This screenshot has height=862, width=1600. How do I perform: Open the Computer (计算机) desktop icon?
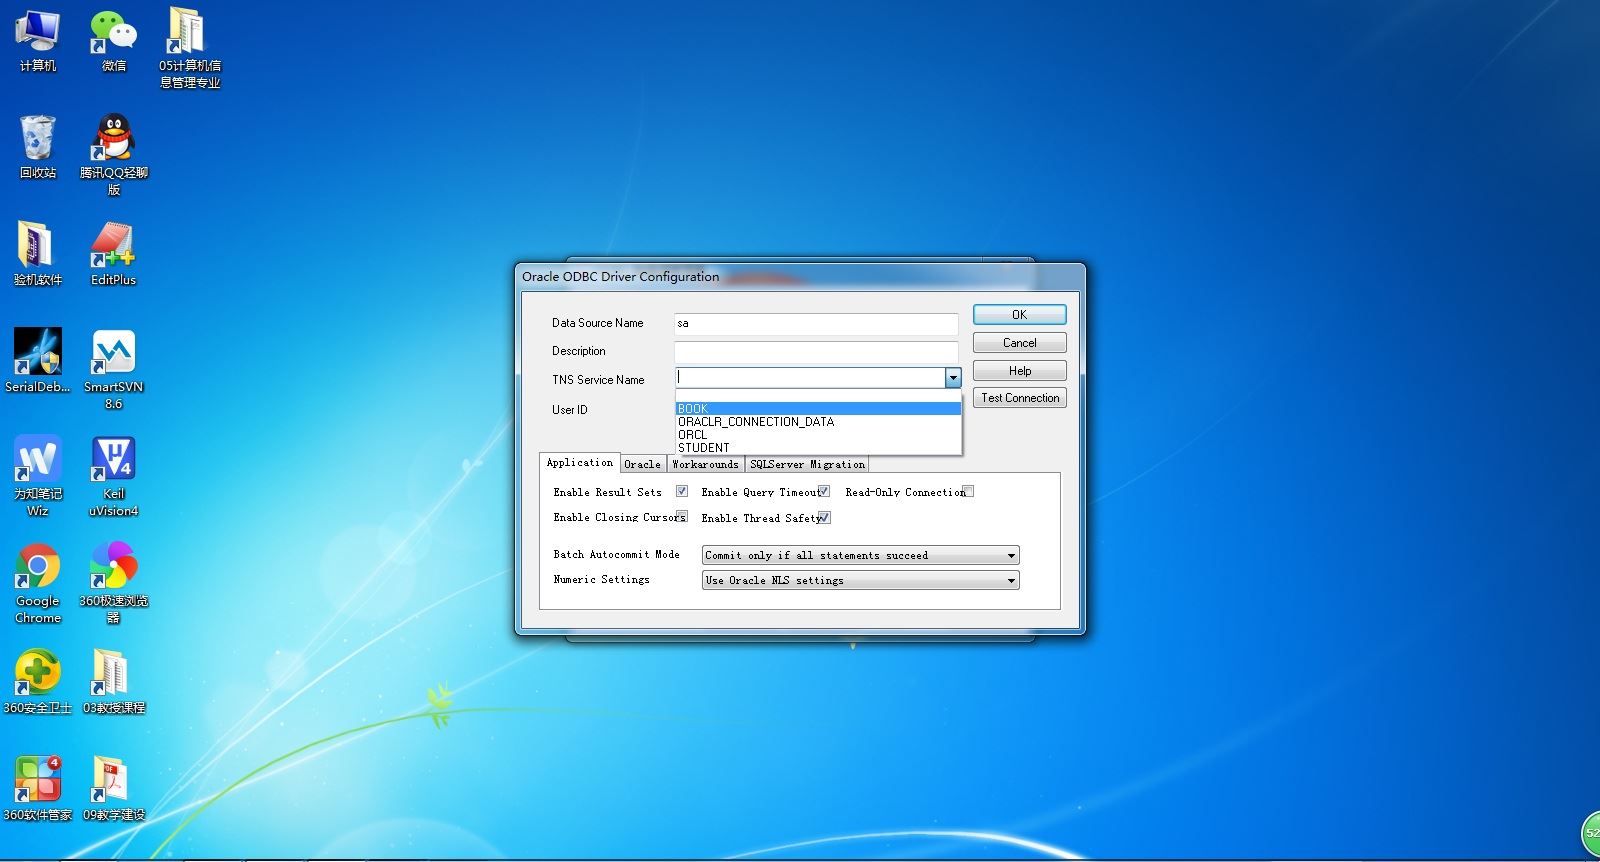38,41
